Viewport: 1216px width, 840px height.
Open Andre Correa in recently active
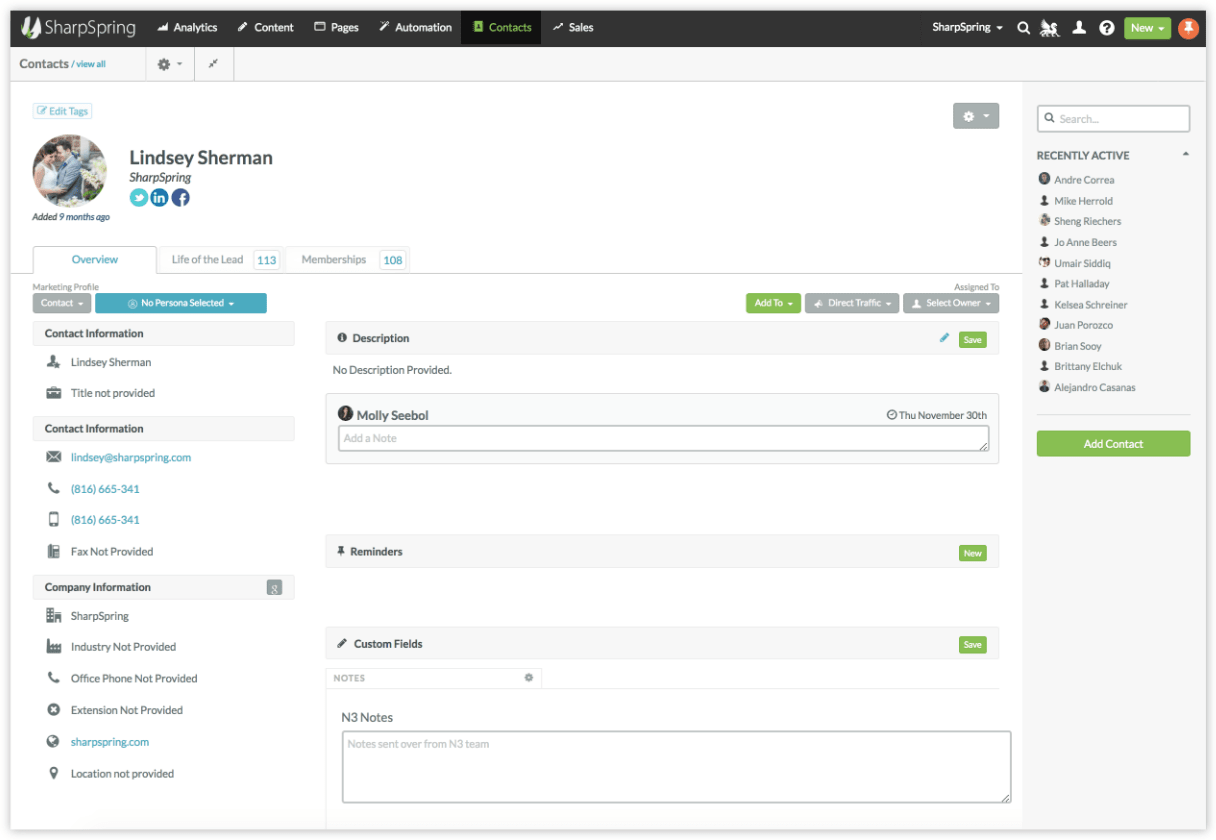pyautogui.click(x=1083, y=180)
